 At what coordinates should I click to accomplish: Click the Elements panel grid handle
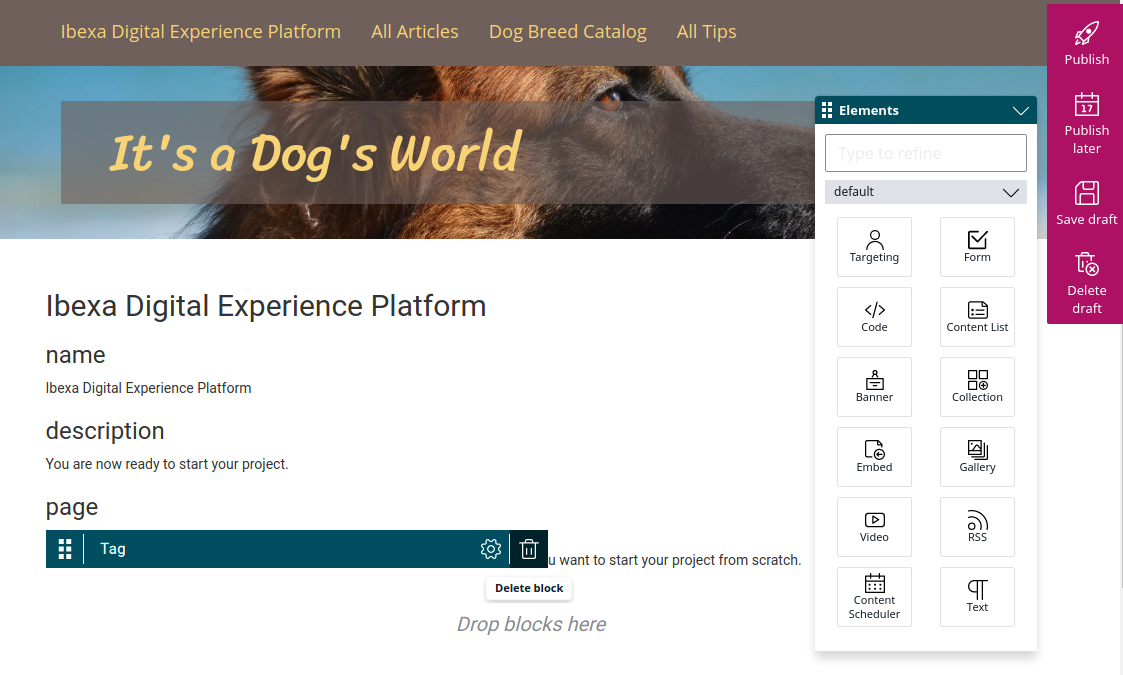pos(826,110)
